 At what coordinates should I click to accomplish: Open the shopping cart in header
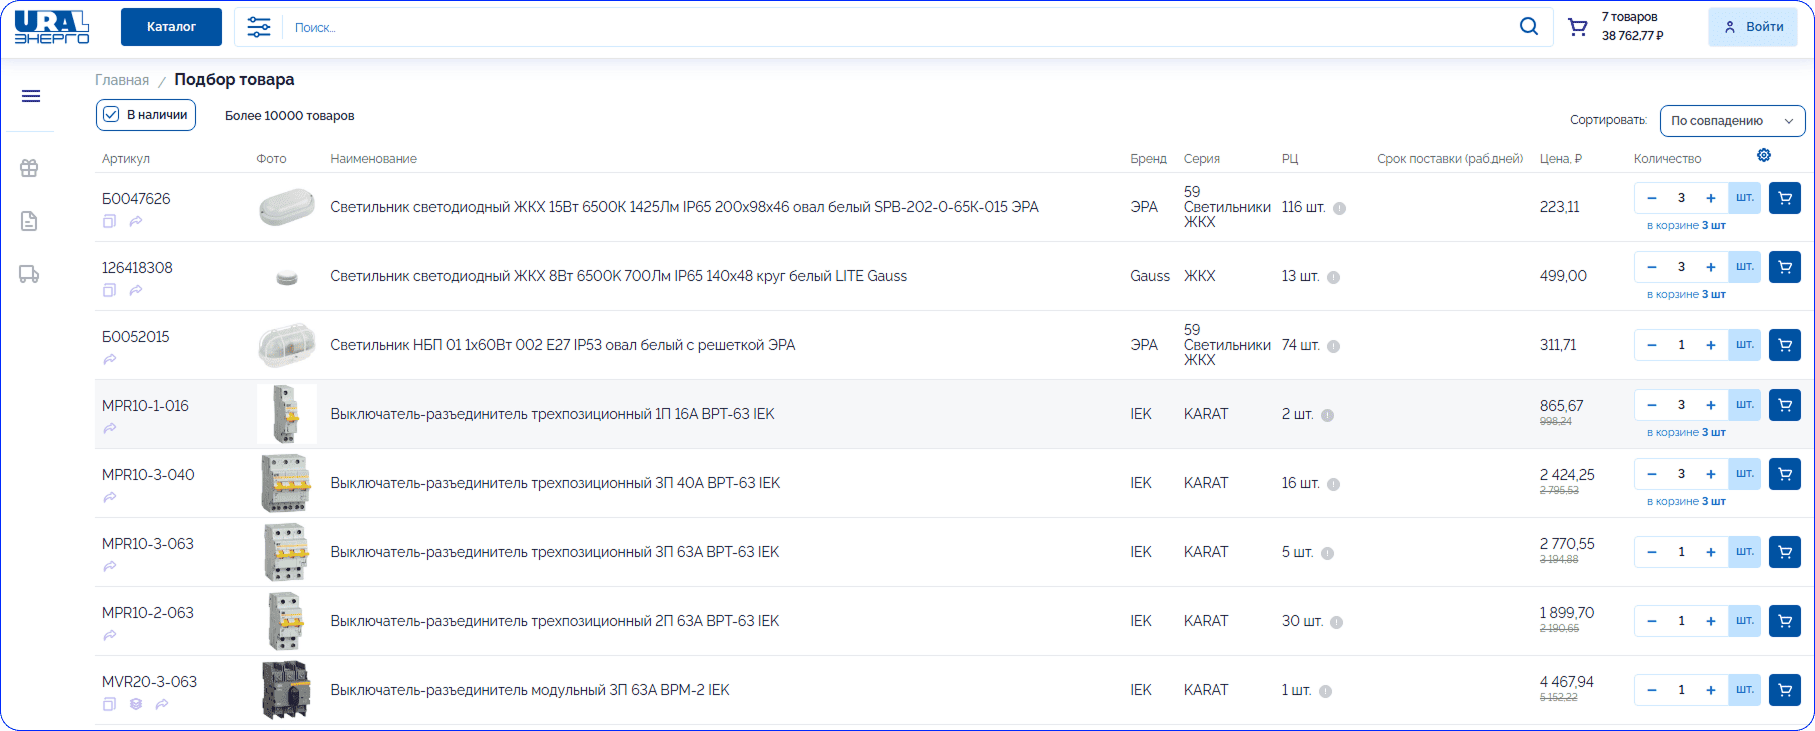1578,27
